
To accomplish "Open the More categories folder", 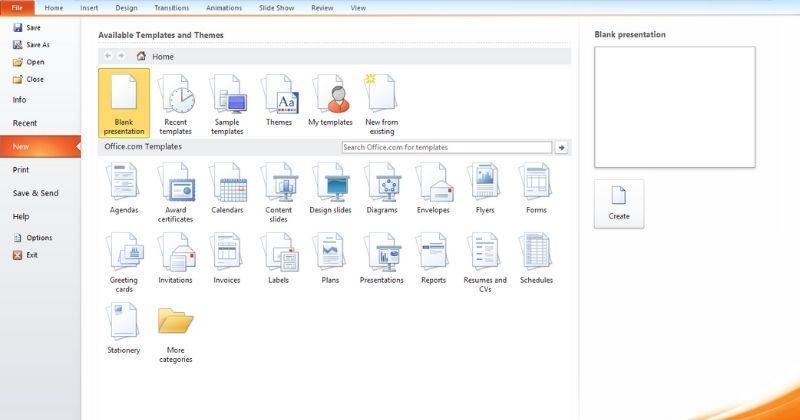I will [176, 333].
